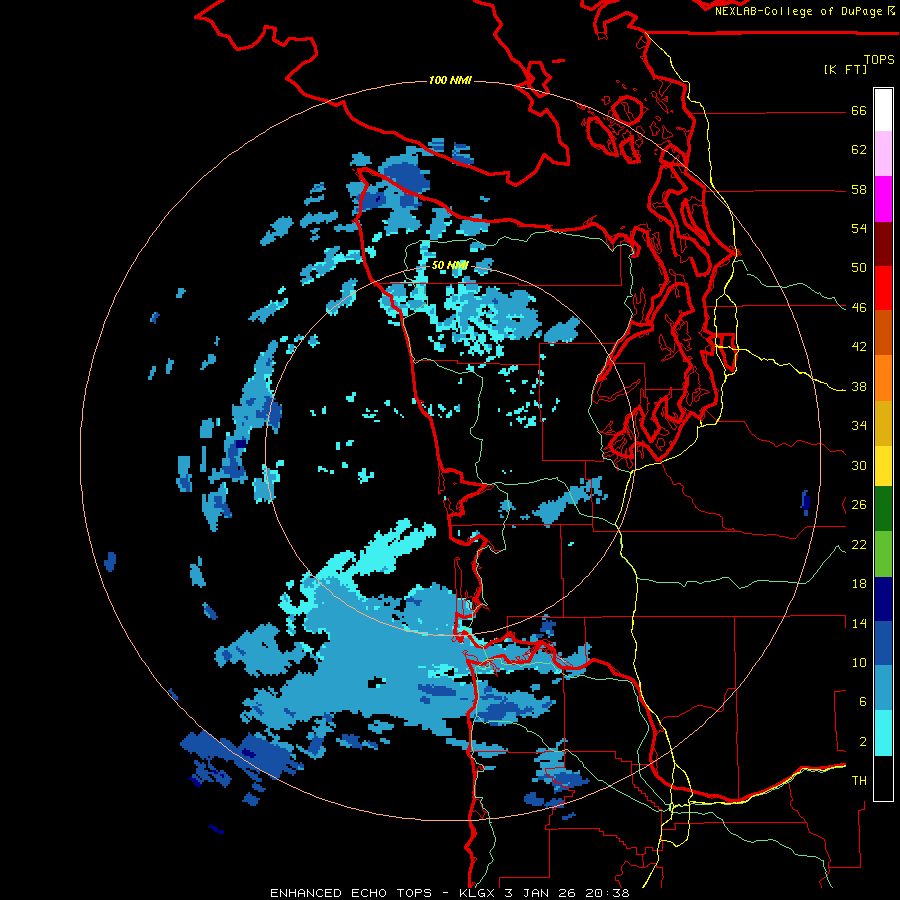
Task: Click the '22' legend value
Action: [x=859, y=544]
